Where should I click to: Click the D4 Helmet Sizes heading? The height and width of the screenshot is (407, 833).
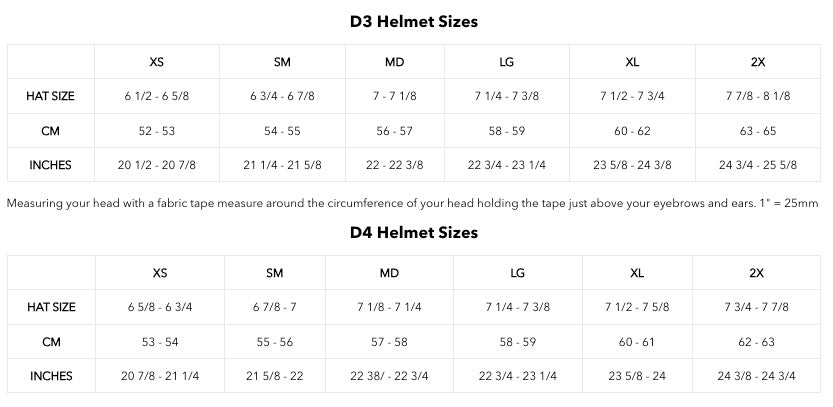(x=414, y=233)
